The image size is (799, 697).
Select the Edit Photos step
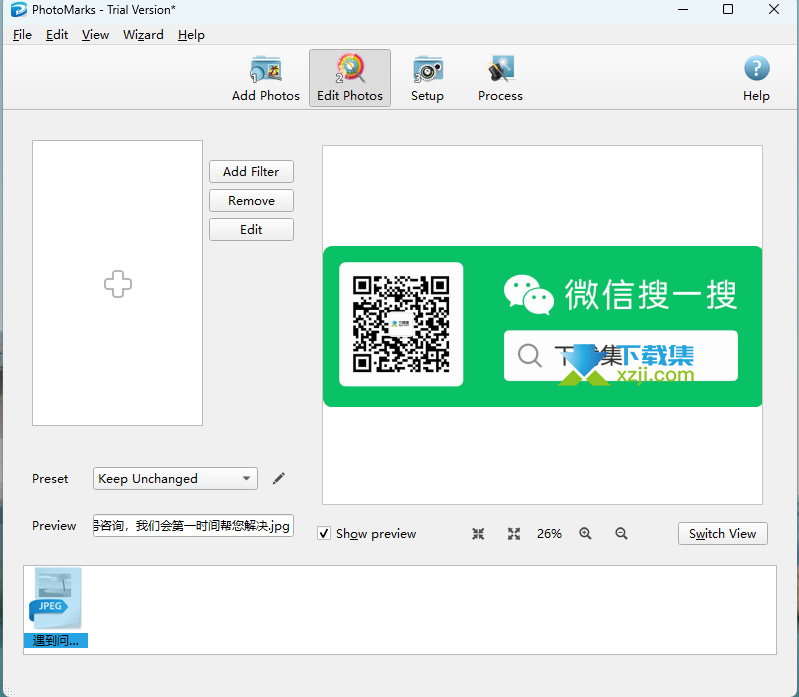(350, 78)
